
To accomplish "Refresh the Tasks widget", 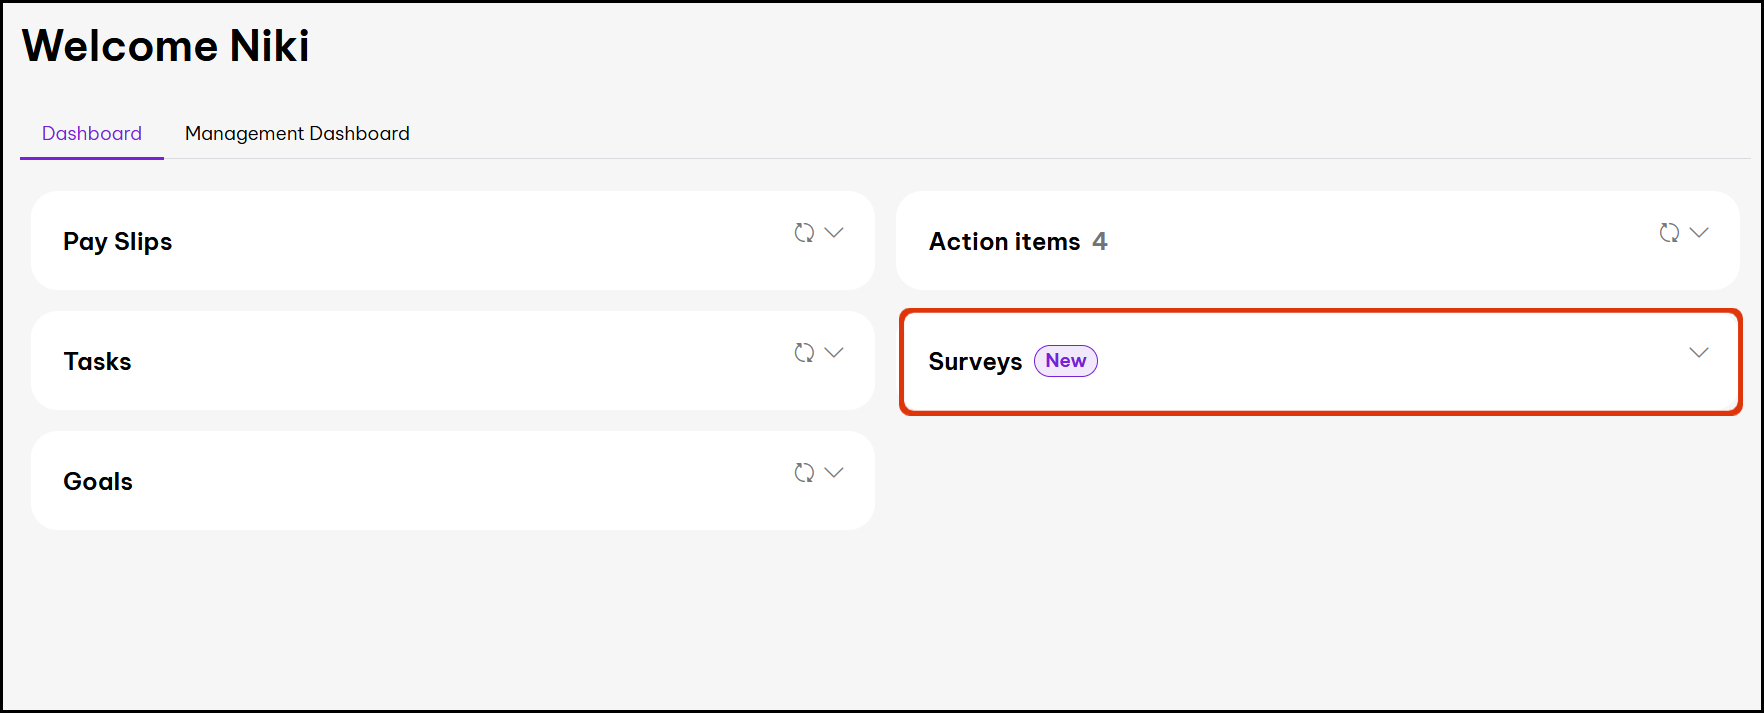I will [x=804, y=352].
